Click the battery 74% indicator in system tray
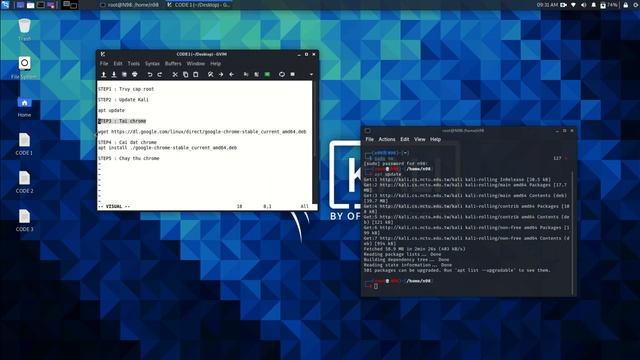Viewport: 640px width, 360px height. tap(609, 5)
